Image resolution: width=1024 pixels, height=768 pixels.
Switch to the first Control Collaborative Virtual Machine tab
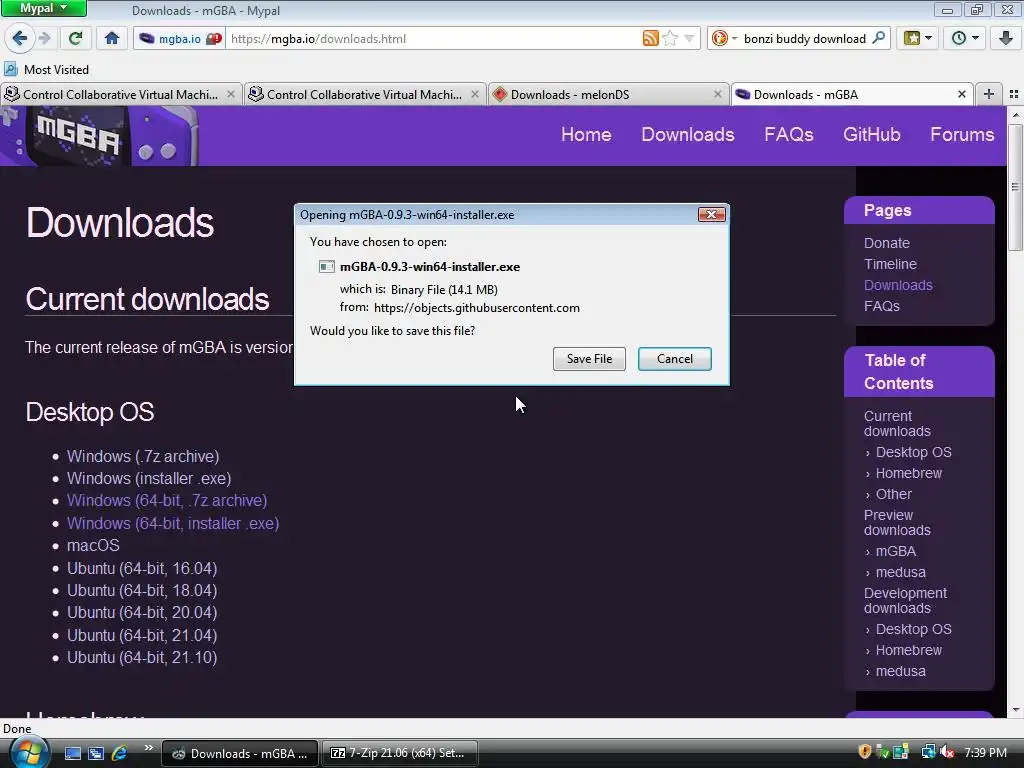121,95
